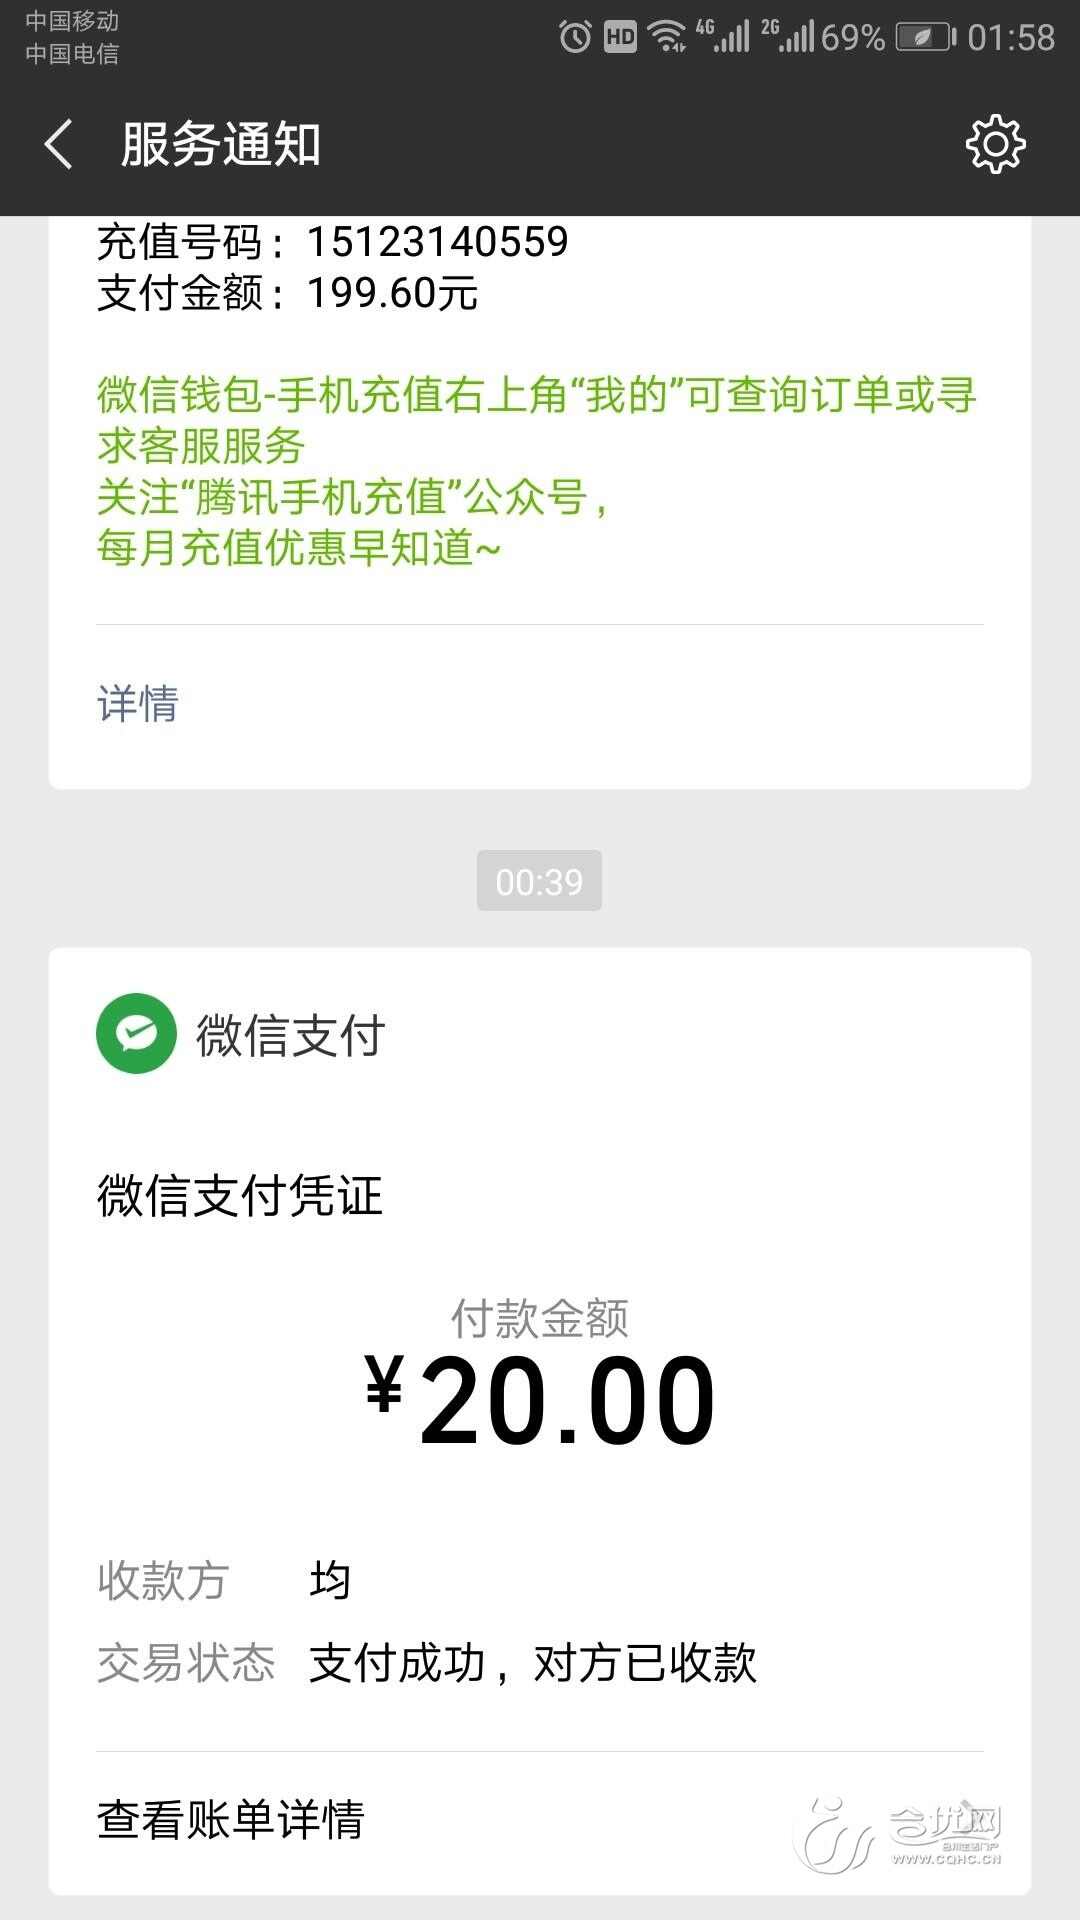Tap the alarm clock status icon
Viewport: 1080px width, 1920px height.
tap(575, 37)
